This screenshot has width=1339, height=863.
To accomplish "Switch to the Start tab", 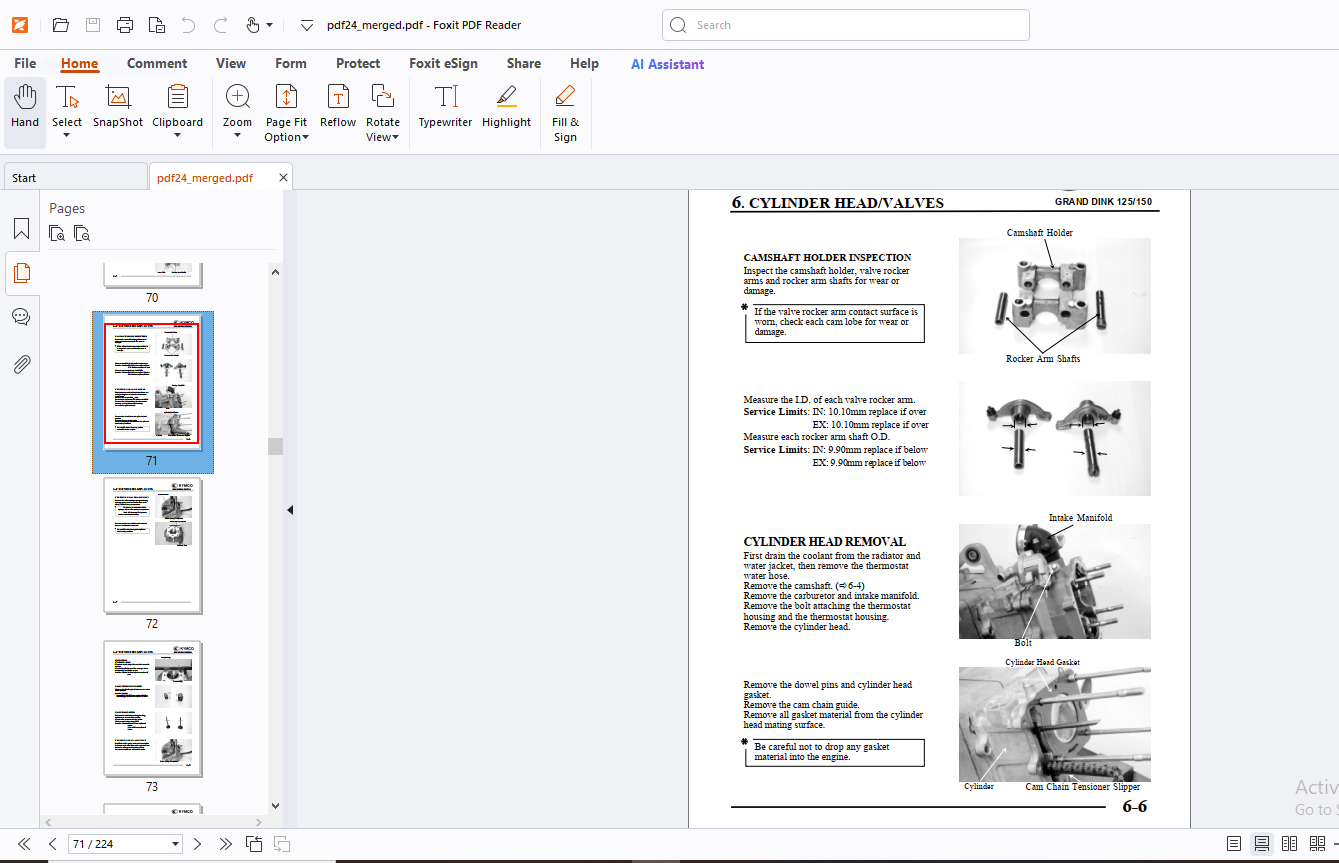I will (x=74, y=178).
